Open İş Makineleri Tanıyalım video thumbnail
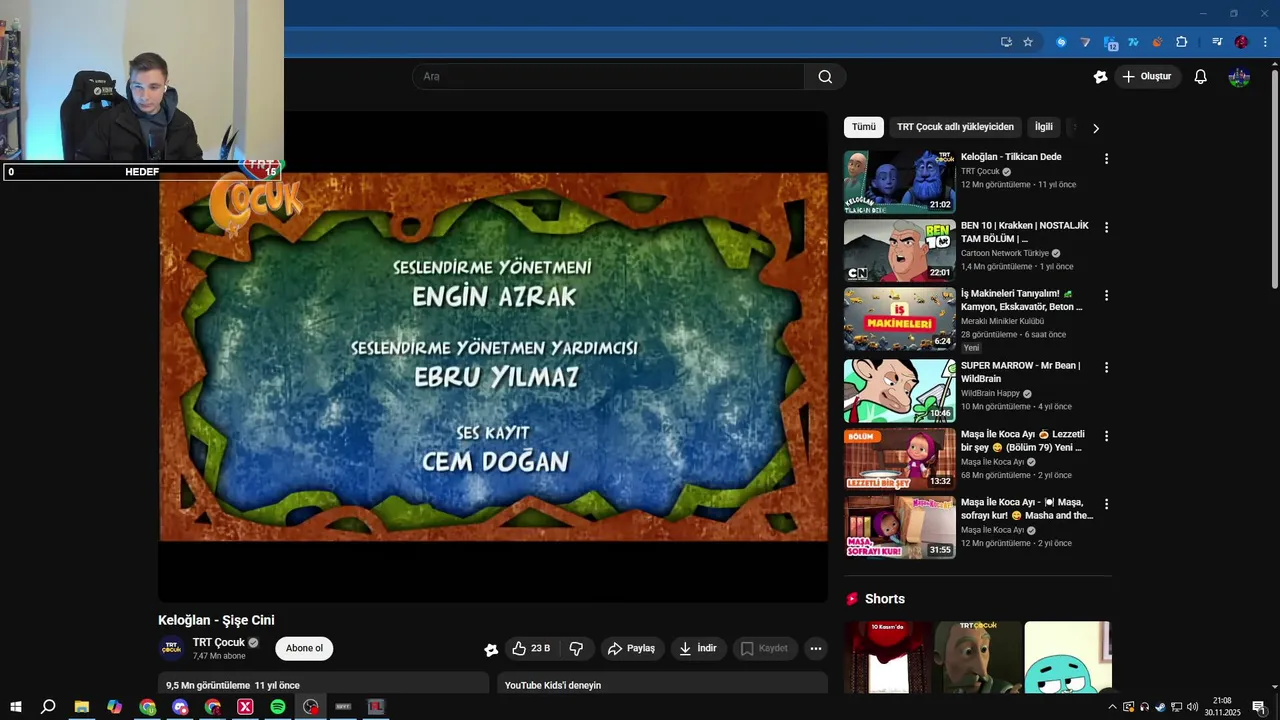The width and height of the screenshot is (1280, 720). click(x=899, y=319)
